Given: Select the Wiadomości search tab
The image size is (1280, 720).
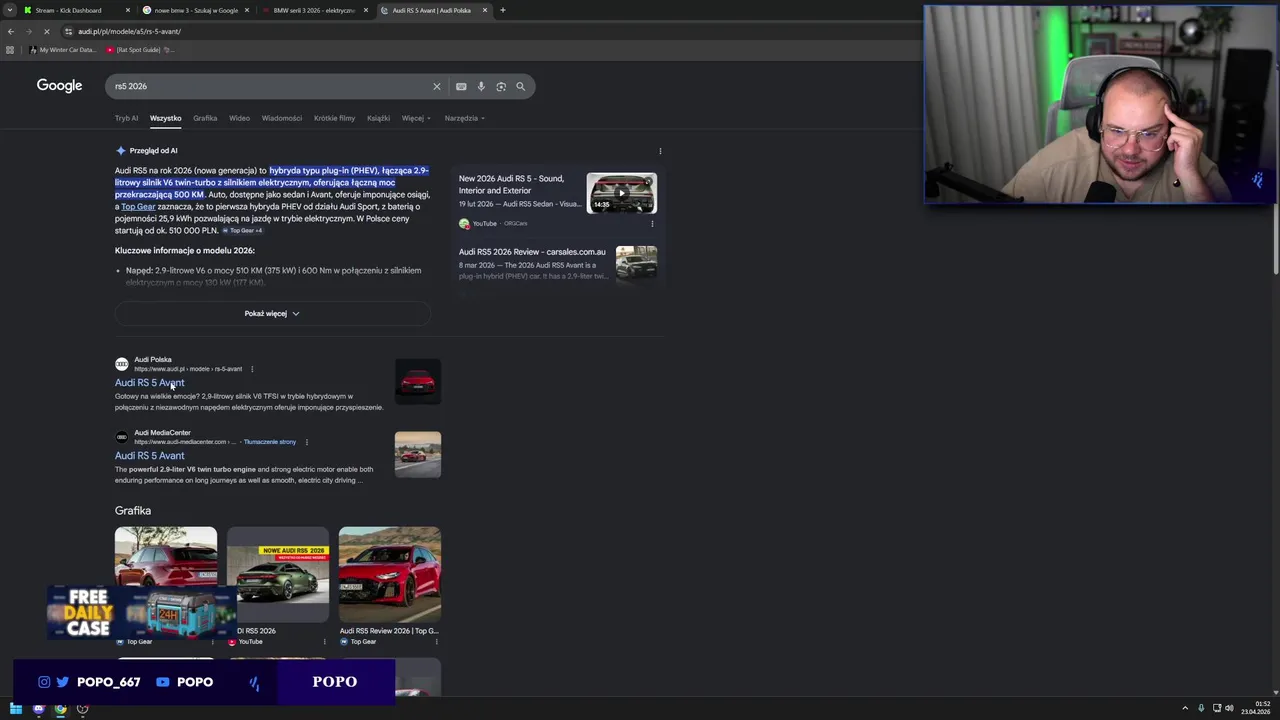Looking at the screenshot, I should coord(282,118).
